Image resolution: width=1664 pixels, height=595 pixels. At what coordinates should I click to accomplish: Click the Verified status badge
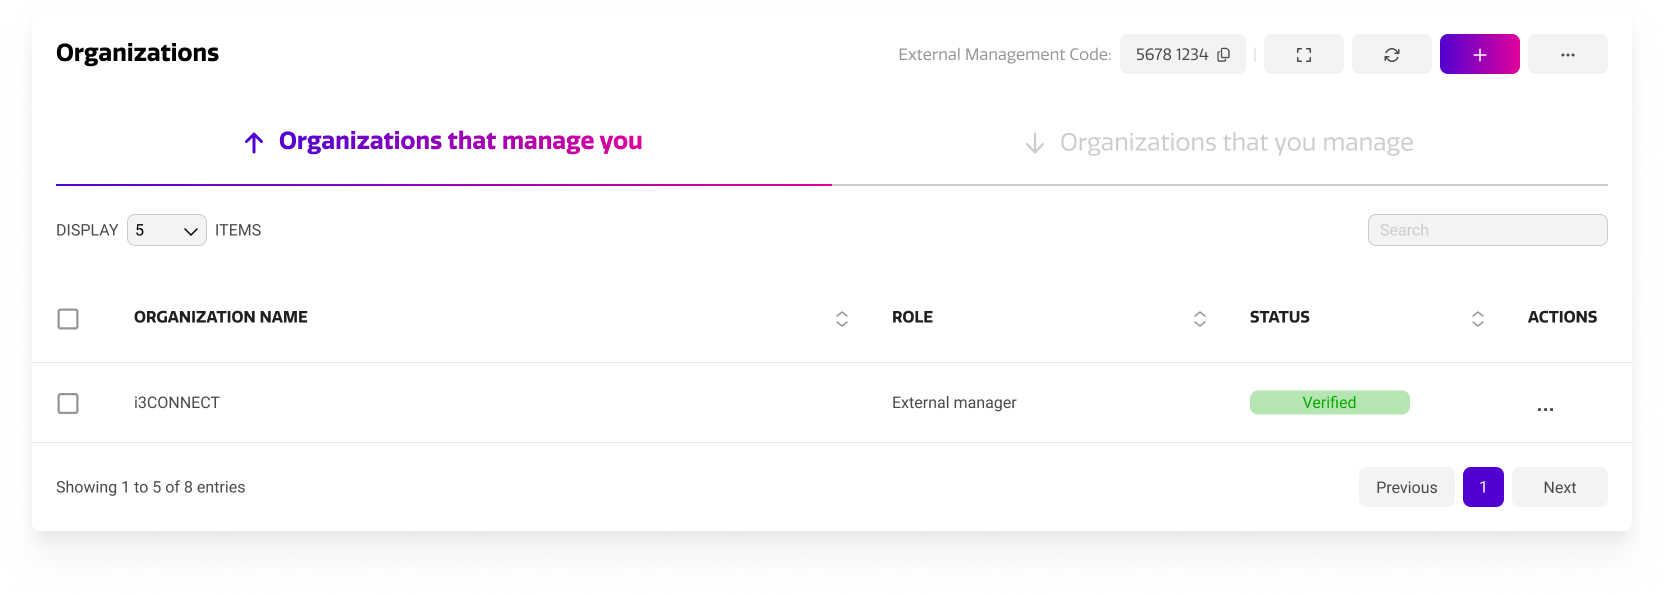pos(1329,402)
